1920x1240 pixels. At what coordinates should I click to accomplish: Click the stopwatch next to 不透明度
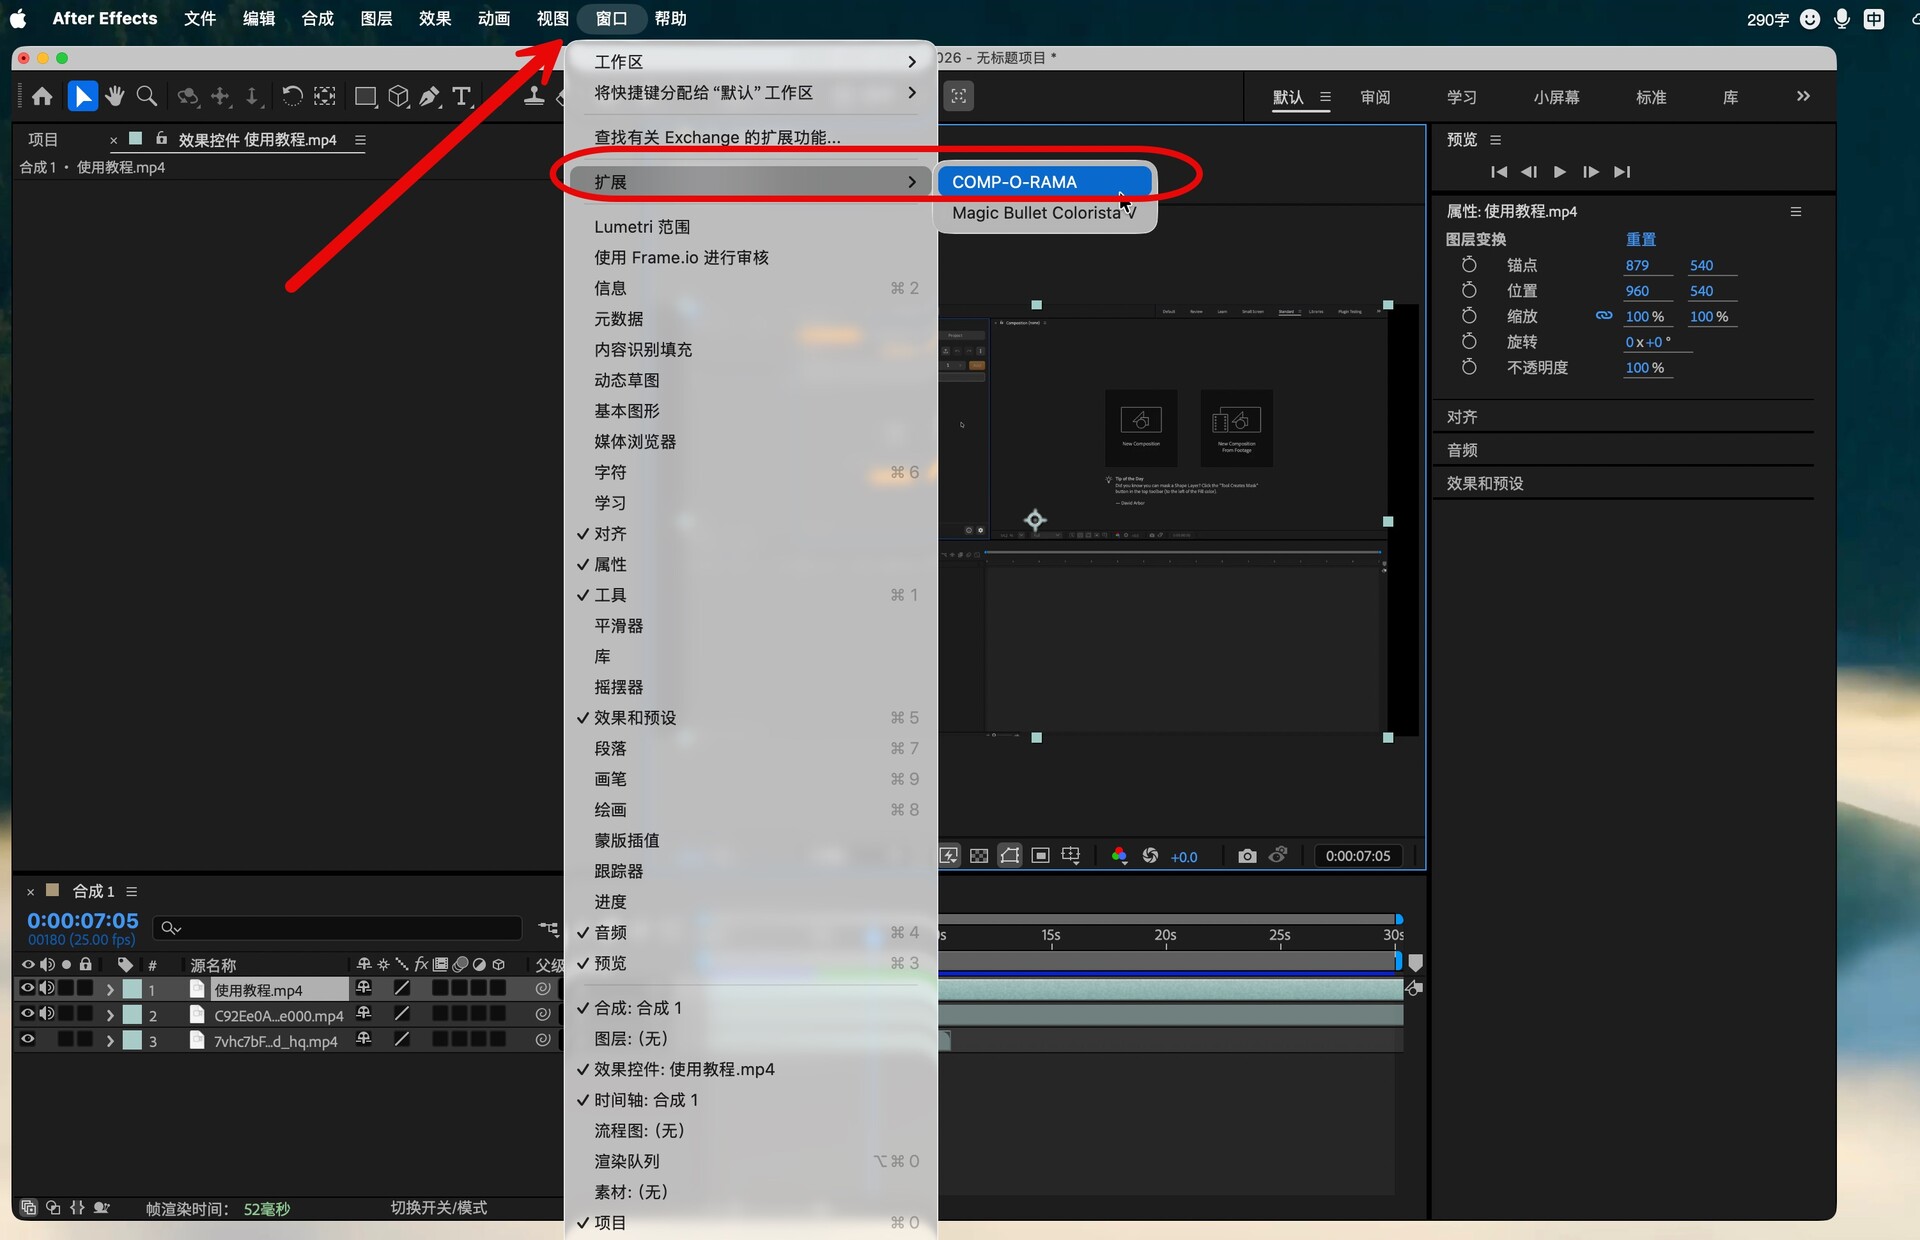click(1469, 367)
